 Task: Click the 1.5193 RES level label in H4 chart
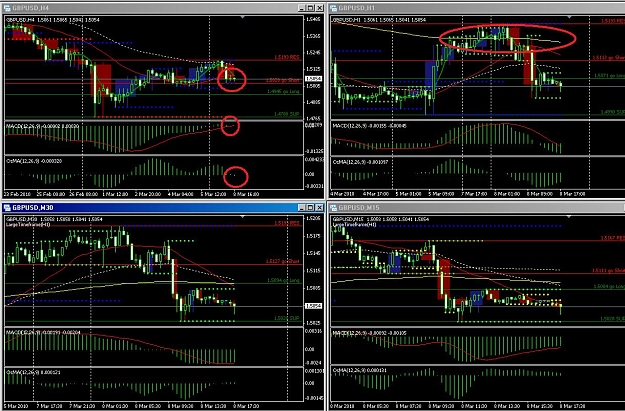pyautogui.click(x=287, y=57)
